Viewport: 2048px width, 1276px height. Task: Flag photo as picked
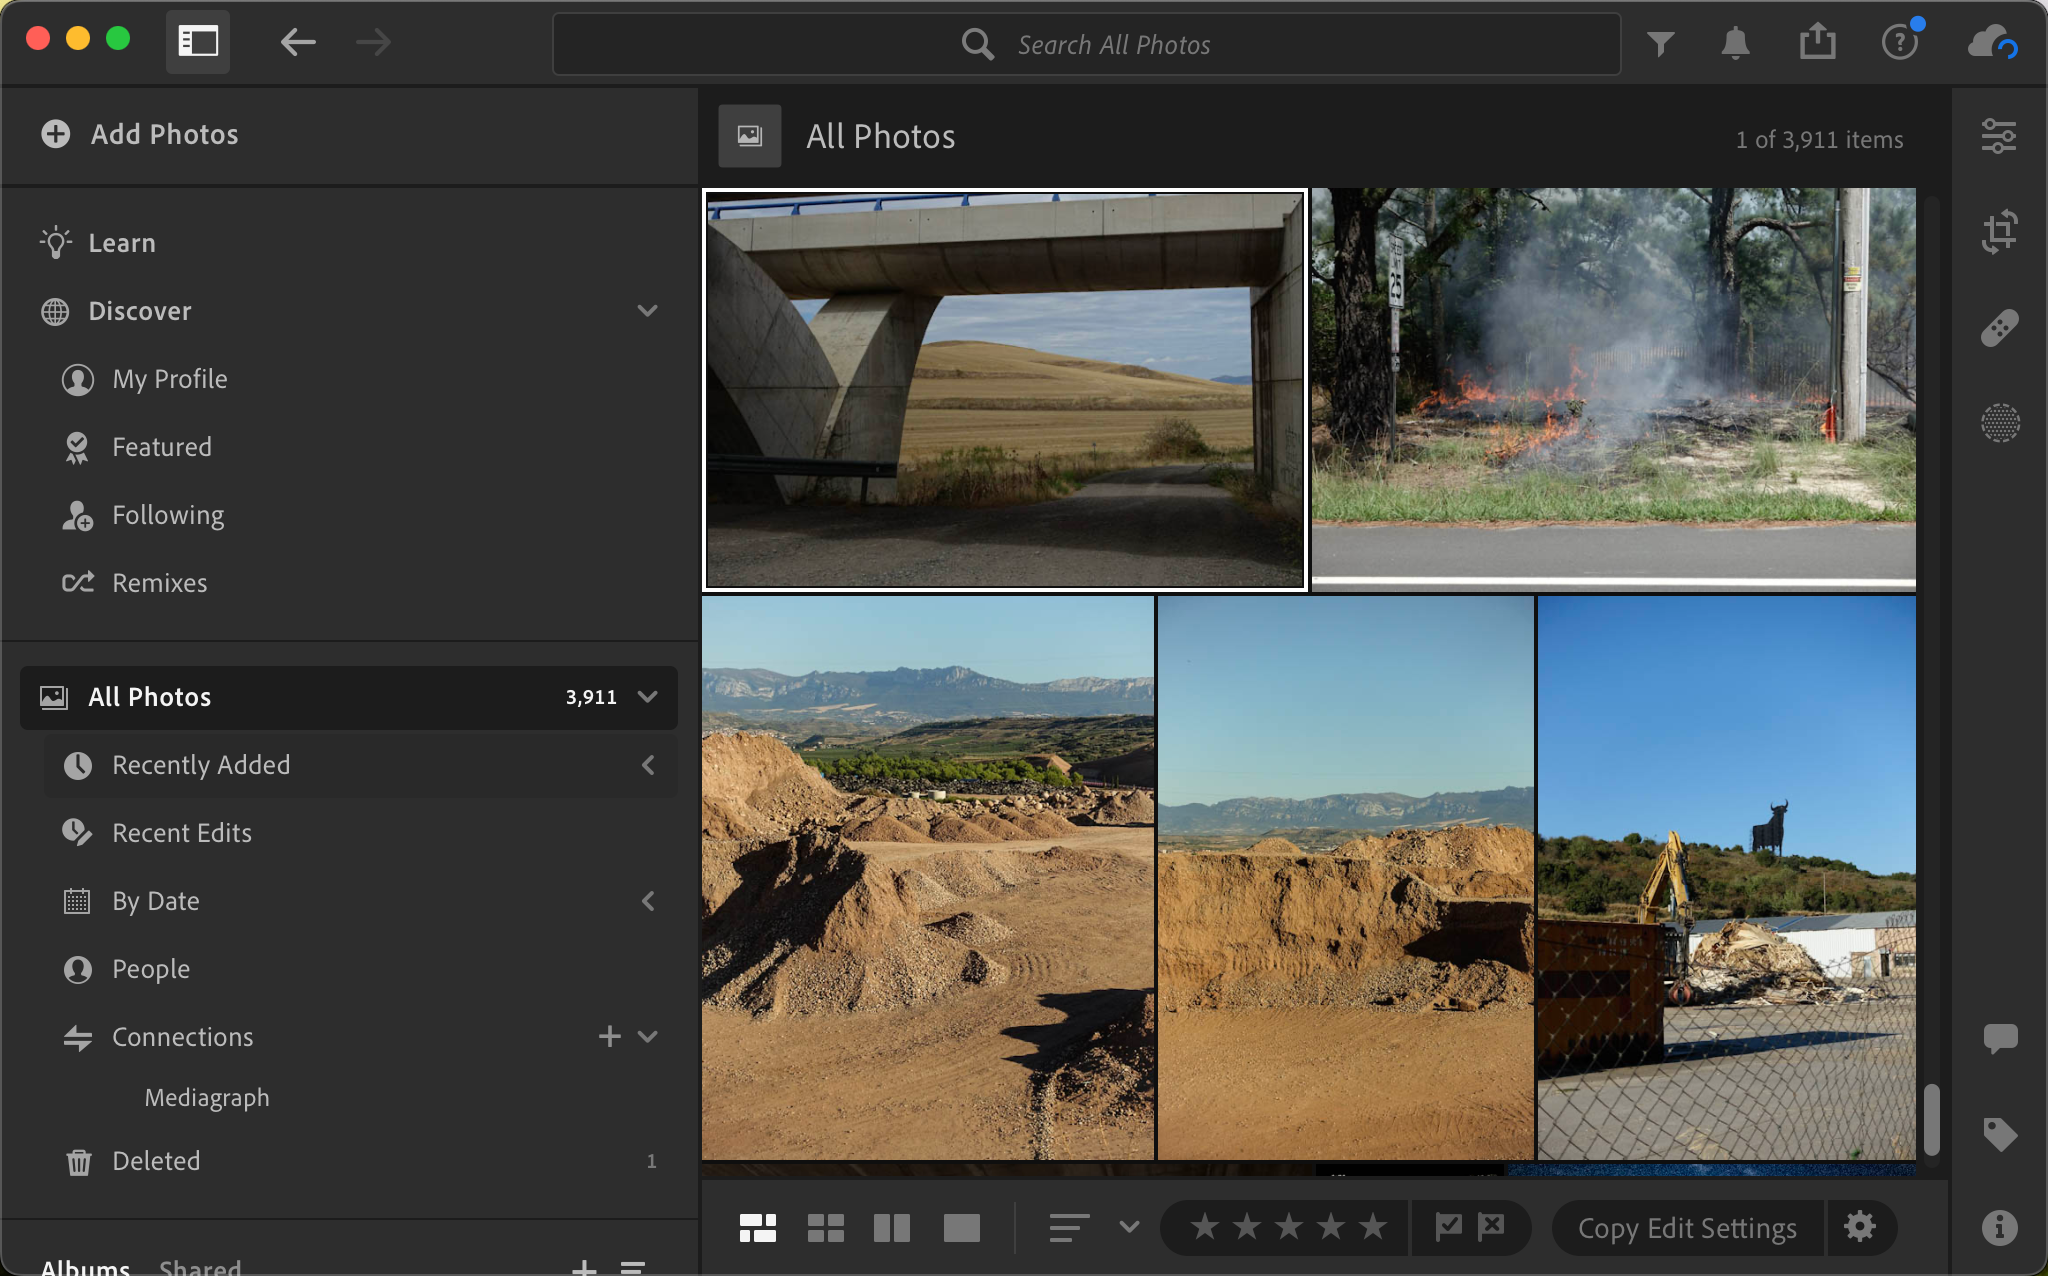tap(1448, 1226)
